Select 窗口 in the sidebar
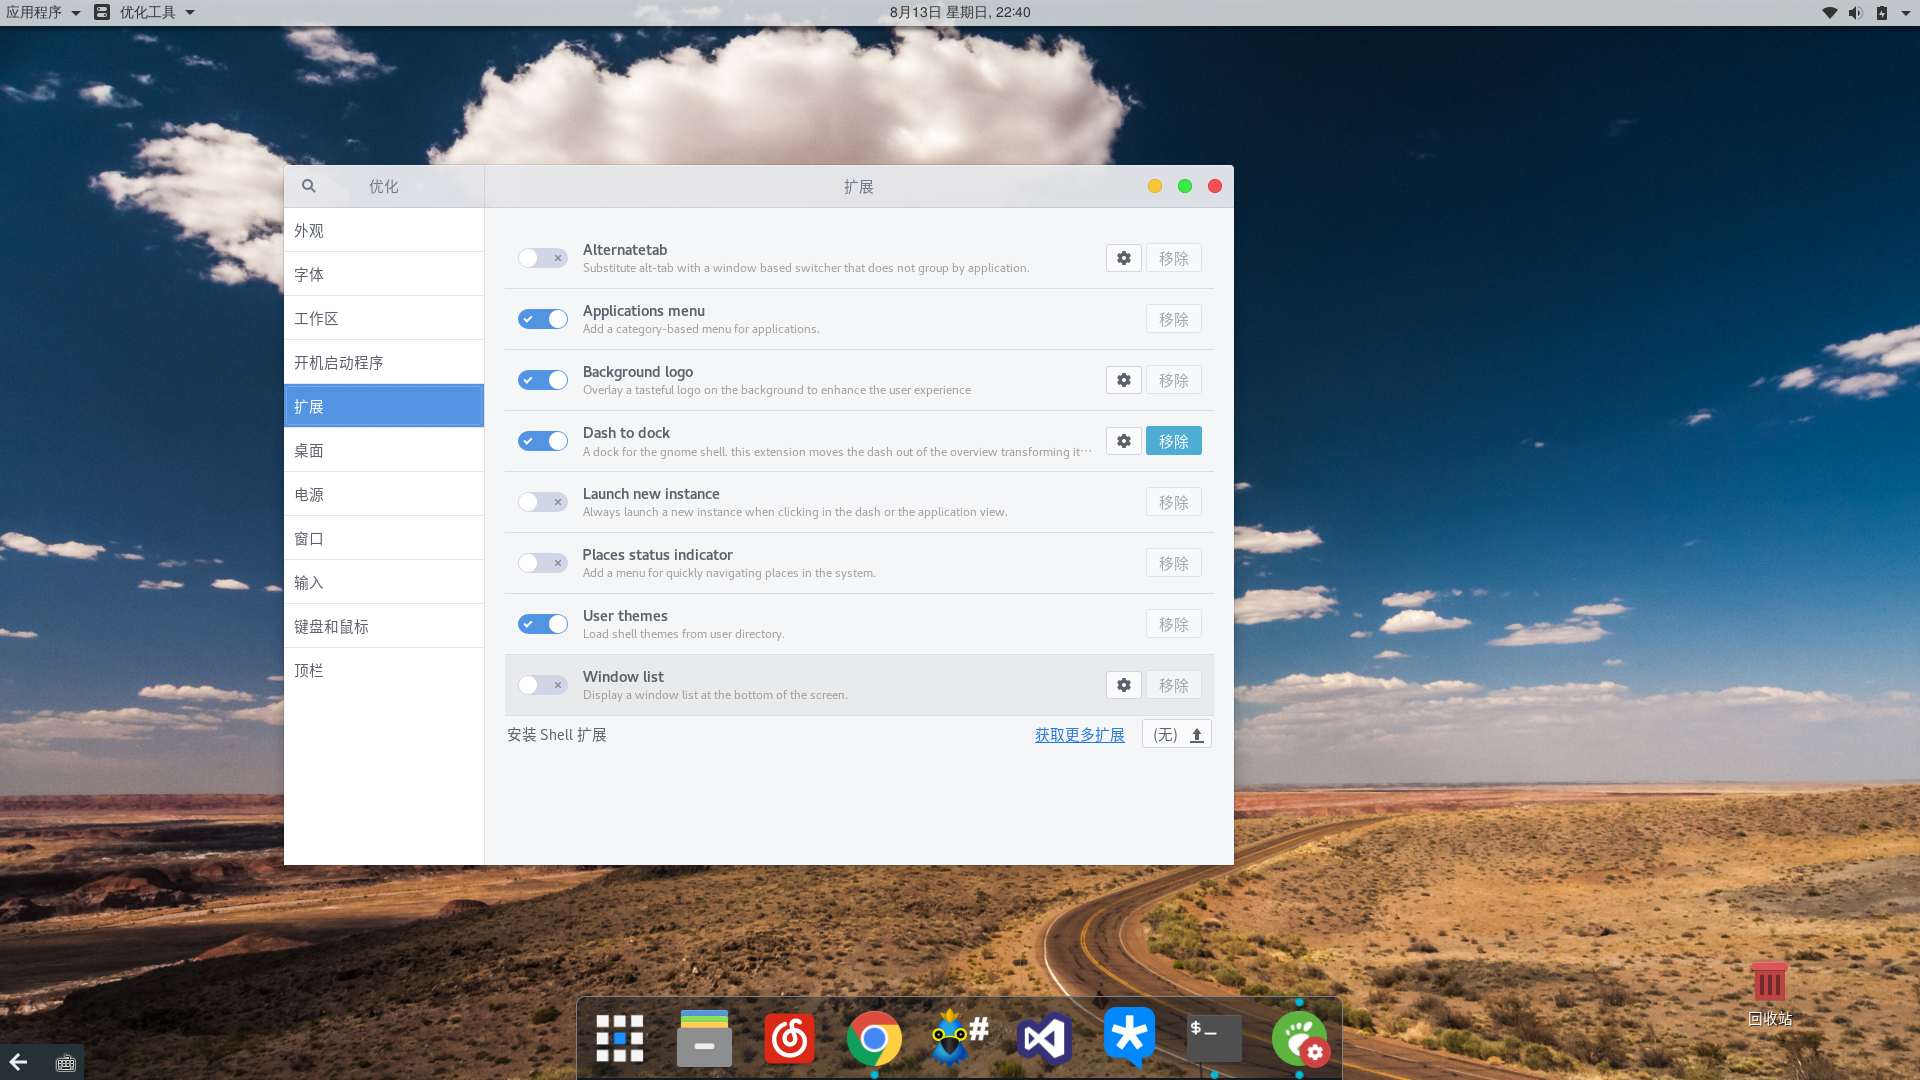Image resolution: width=1920 pixels, height=1080 pixels. click(384, 538)
